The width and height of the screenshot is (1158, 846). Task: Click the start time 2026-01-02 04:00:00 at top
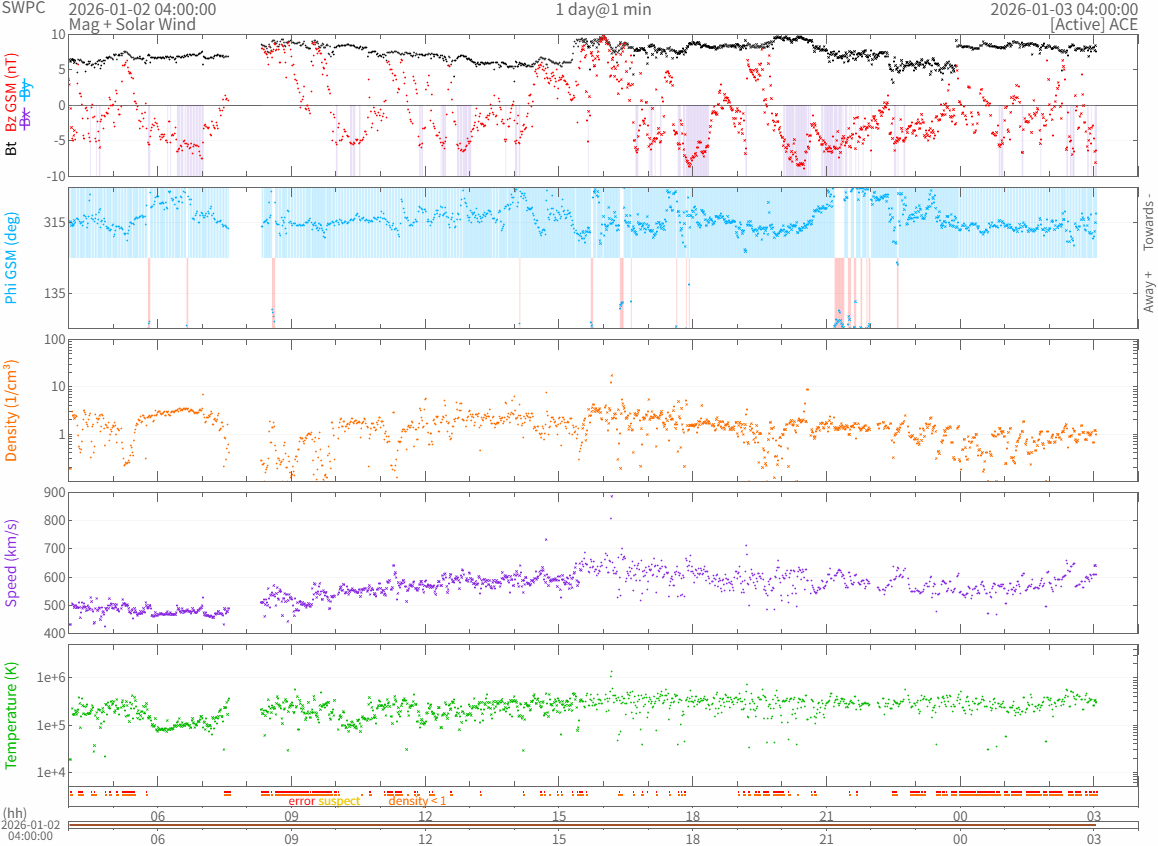(x=142, y=9)
